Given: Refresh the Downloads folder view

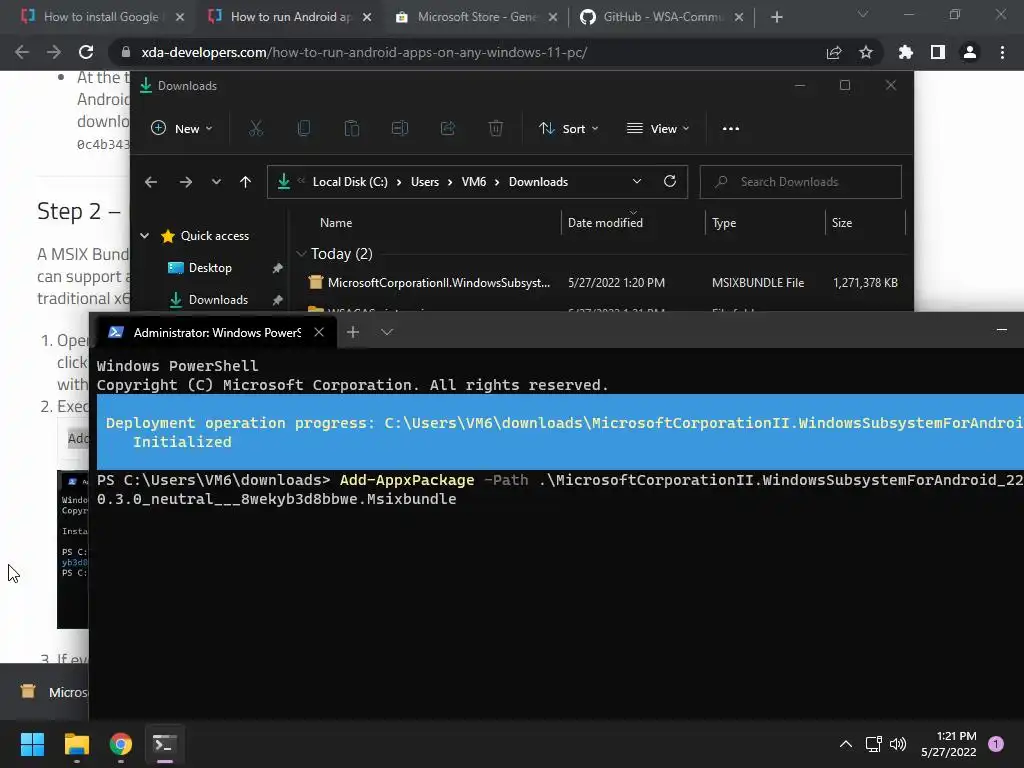Looking at the screenshot, I should 669,182.
